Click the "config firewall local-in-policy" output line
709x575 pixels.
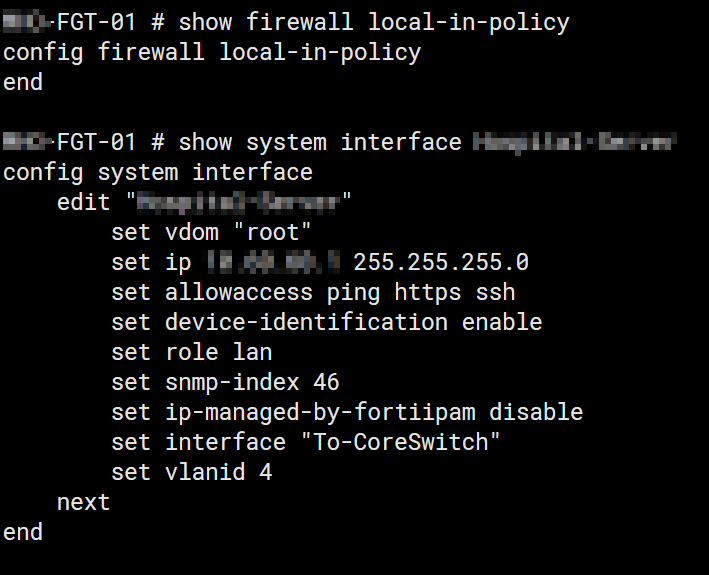[212, 51]
